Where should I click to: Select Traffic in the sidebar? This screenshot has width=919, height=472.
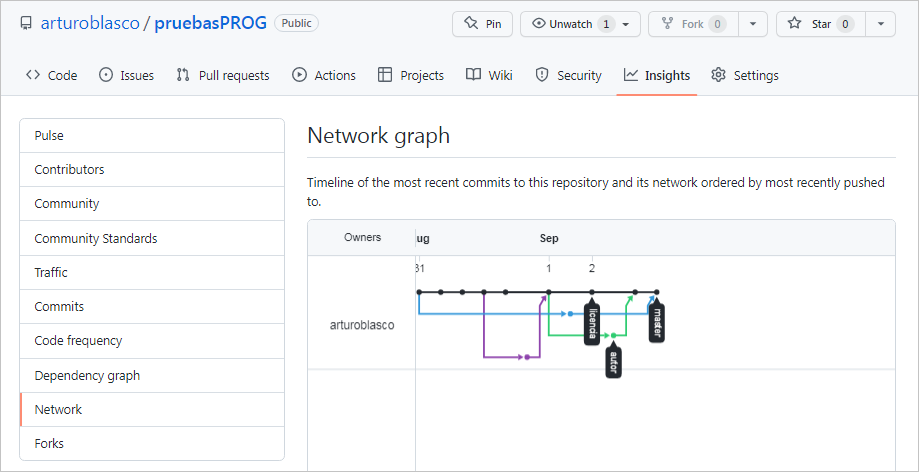point(152,272)
